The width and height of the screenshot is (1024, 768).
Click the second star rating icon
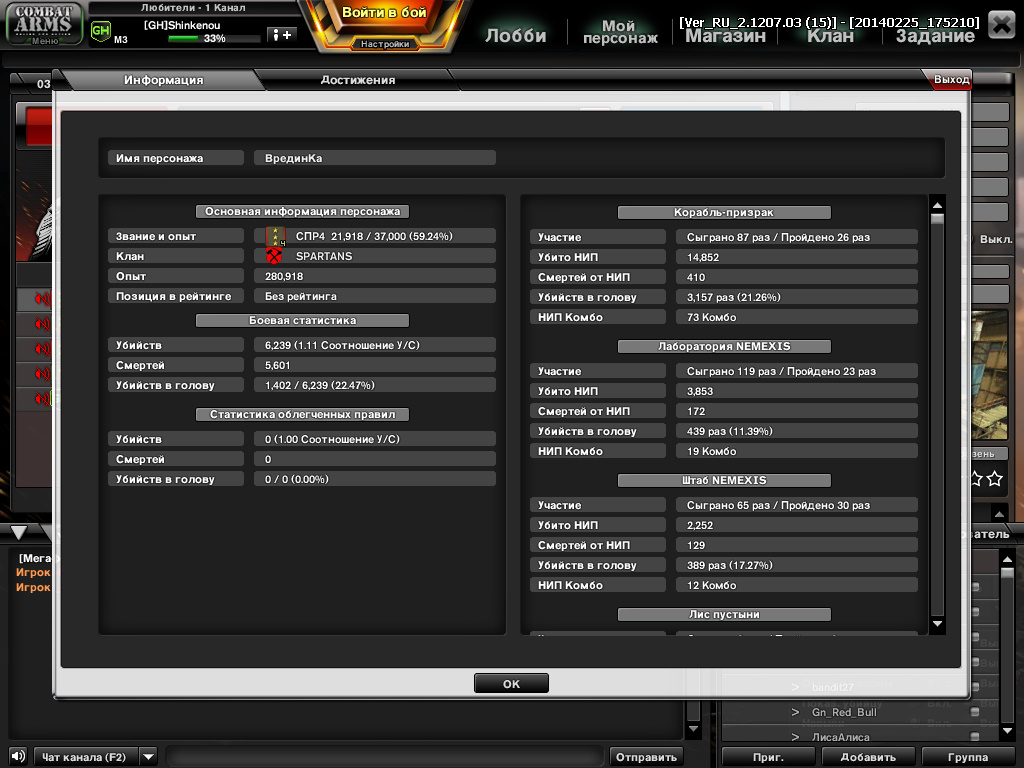[x=995, y=479]
